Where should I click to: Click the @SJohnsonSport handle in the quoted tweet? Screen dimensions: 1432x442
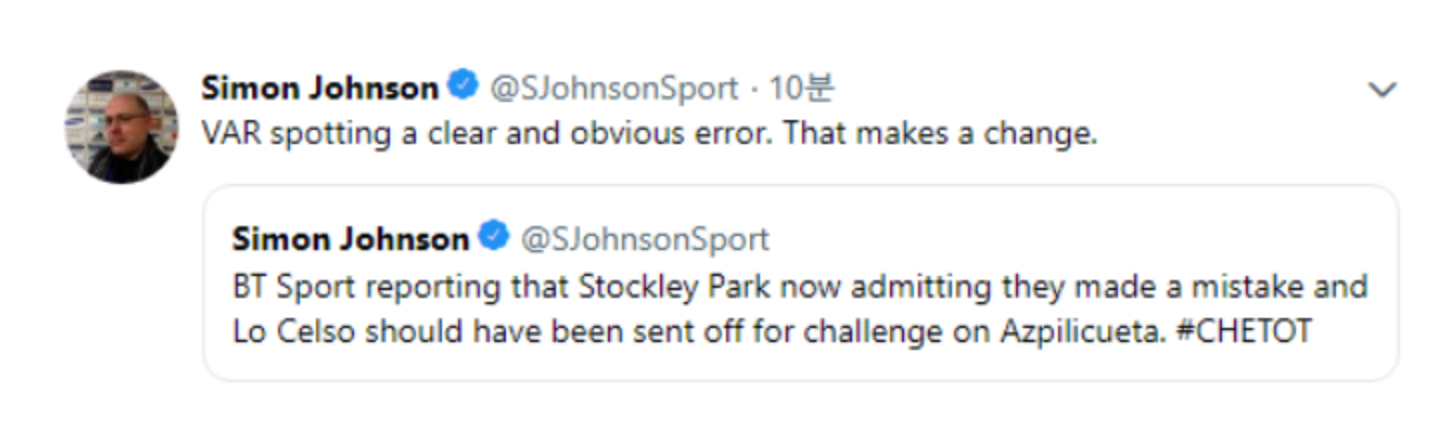[644, 239]
